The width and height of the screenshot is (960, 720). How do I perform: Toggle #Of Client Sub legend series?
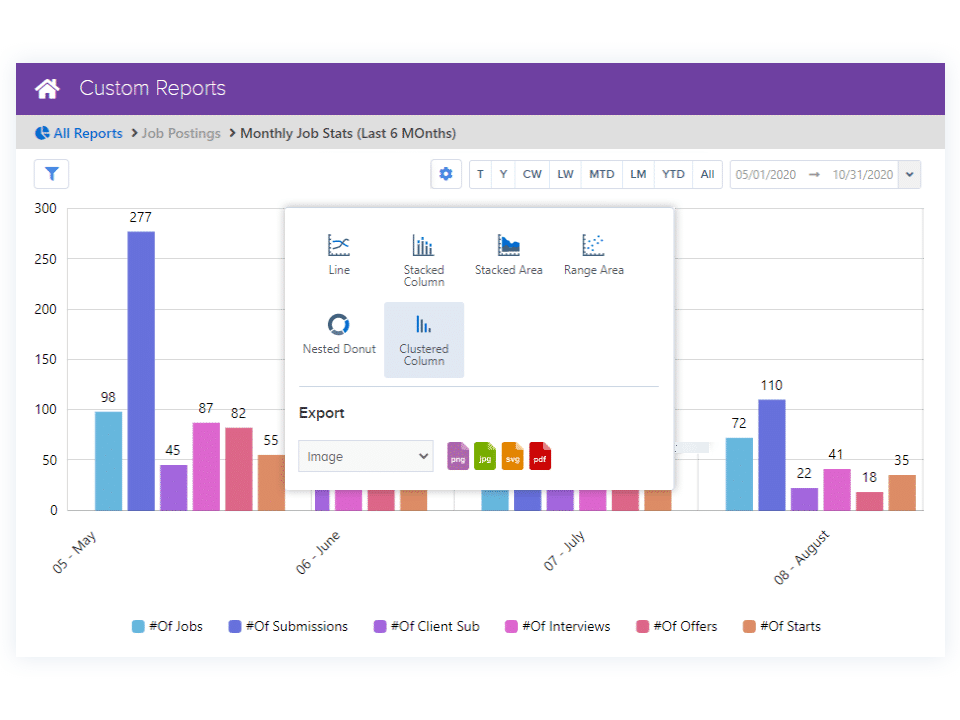coord(427,626)
